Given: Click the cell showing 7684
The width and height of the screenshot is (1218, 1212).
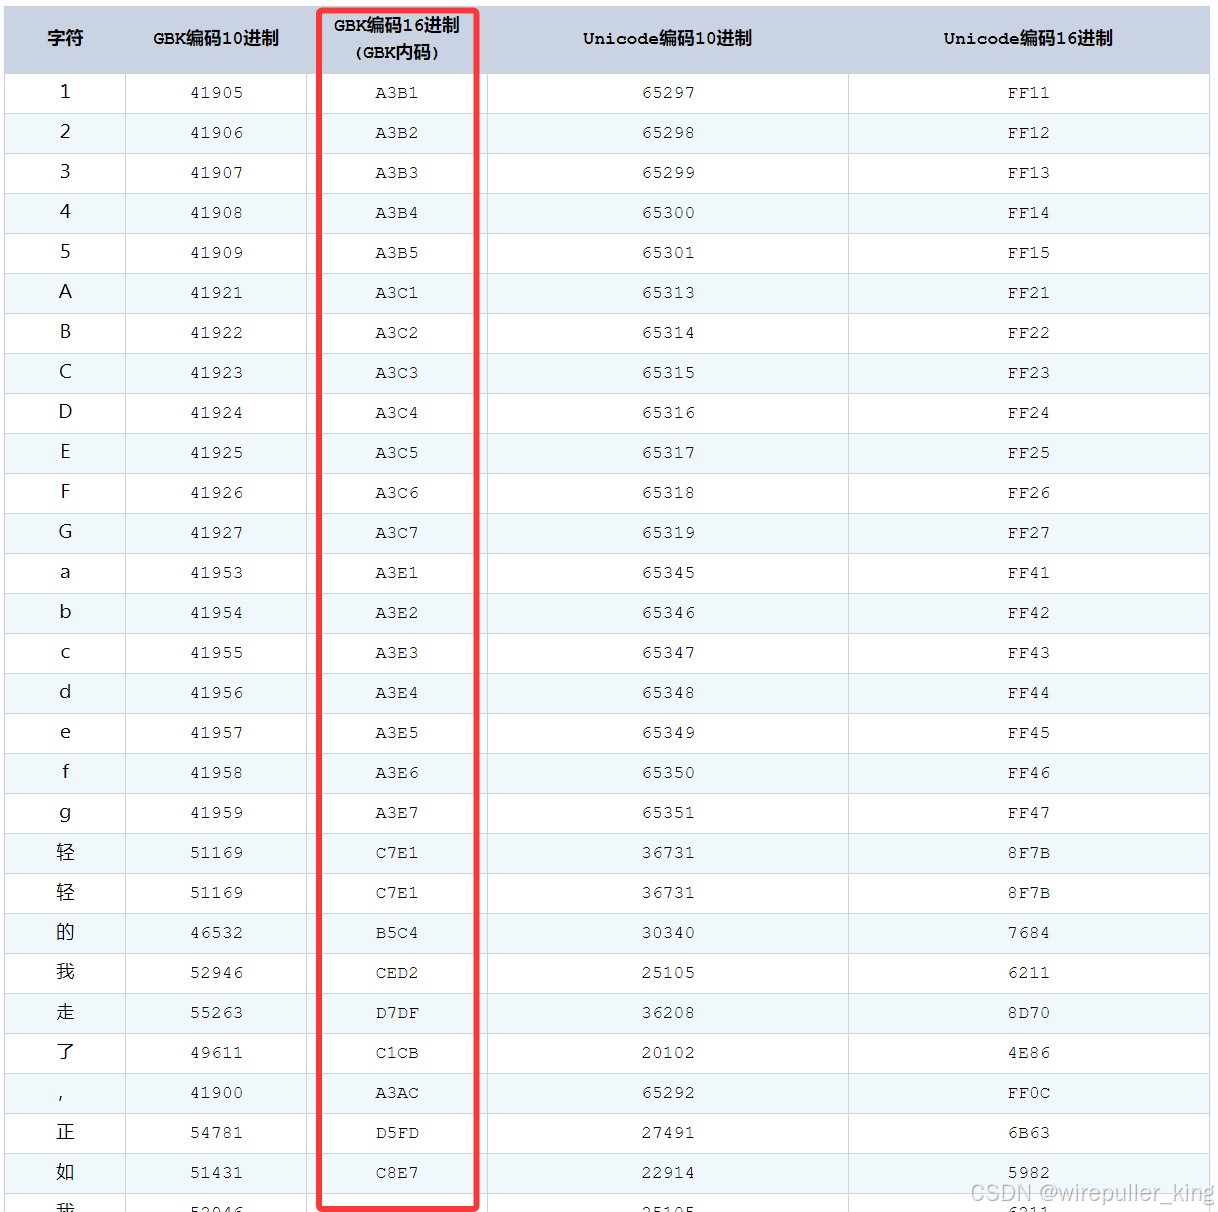Looking at the screenshot, I should tap(1029, 933).
